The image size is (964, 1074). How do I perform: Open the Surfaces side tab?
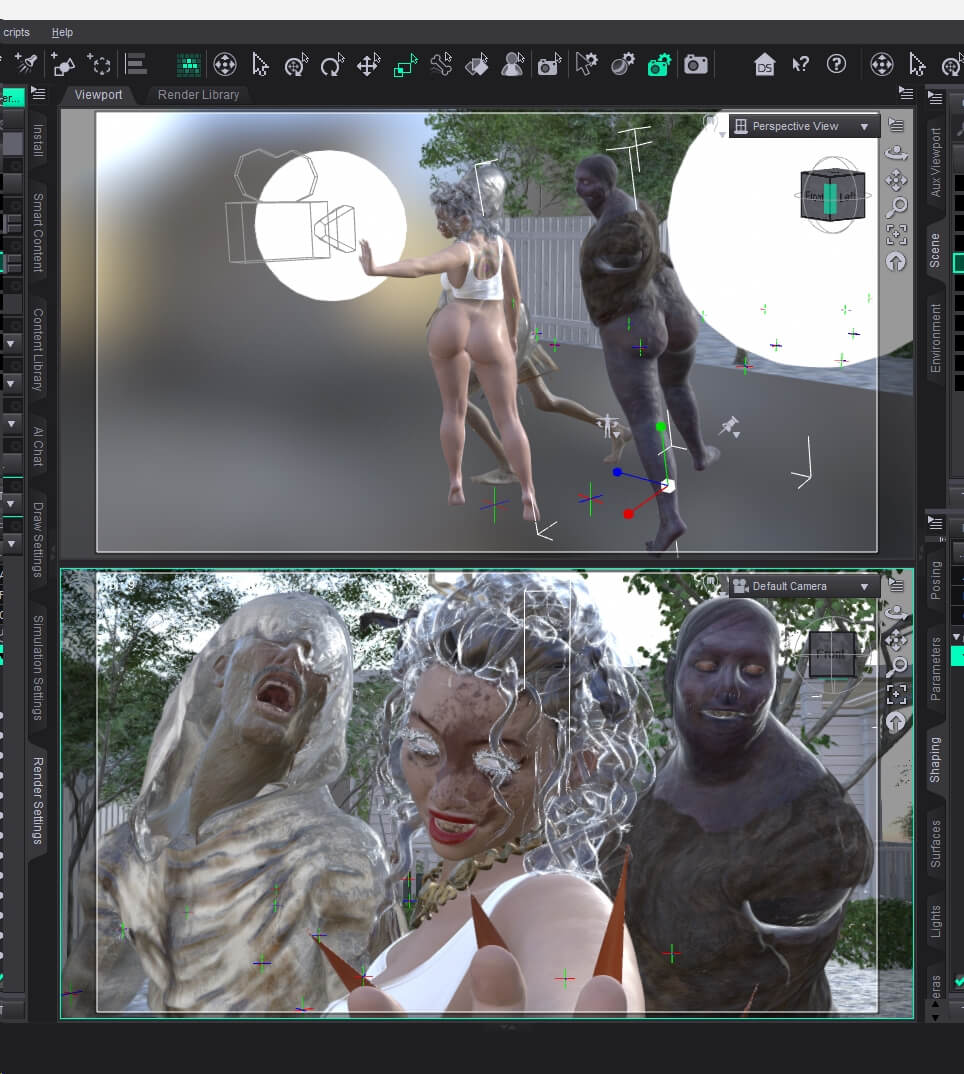935,844
